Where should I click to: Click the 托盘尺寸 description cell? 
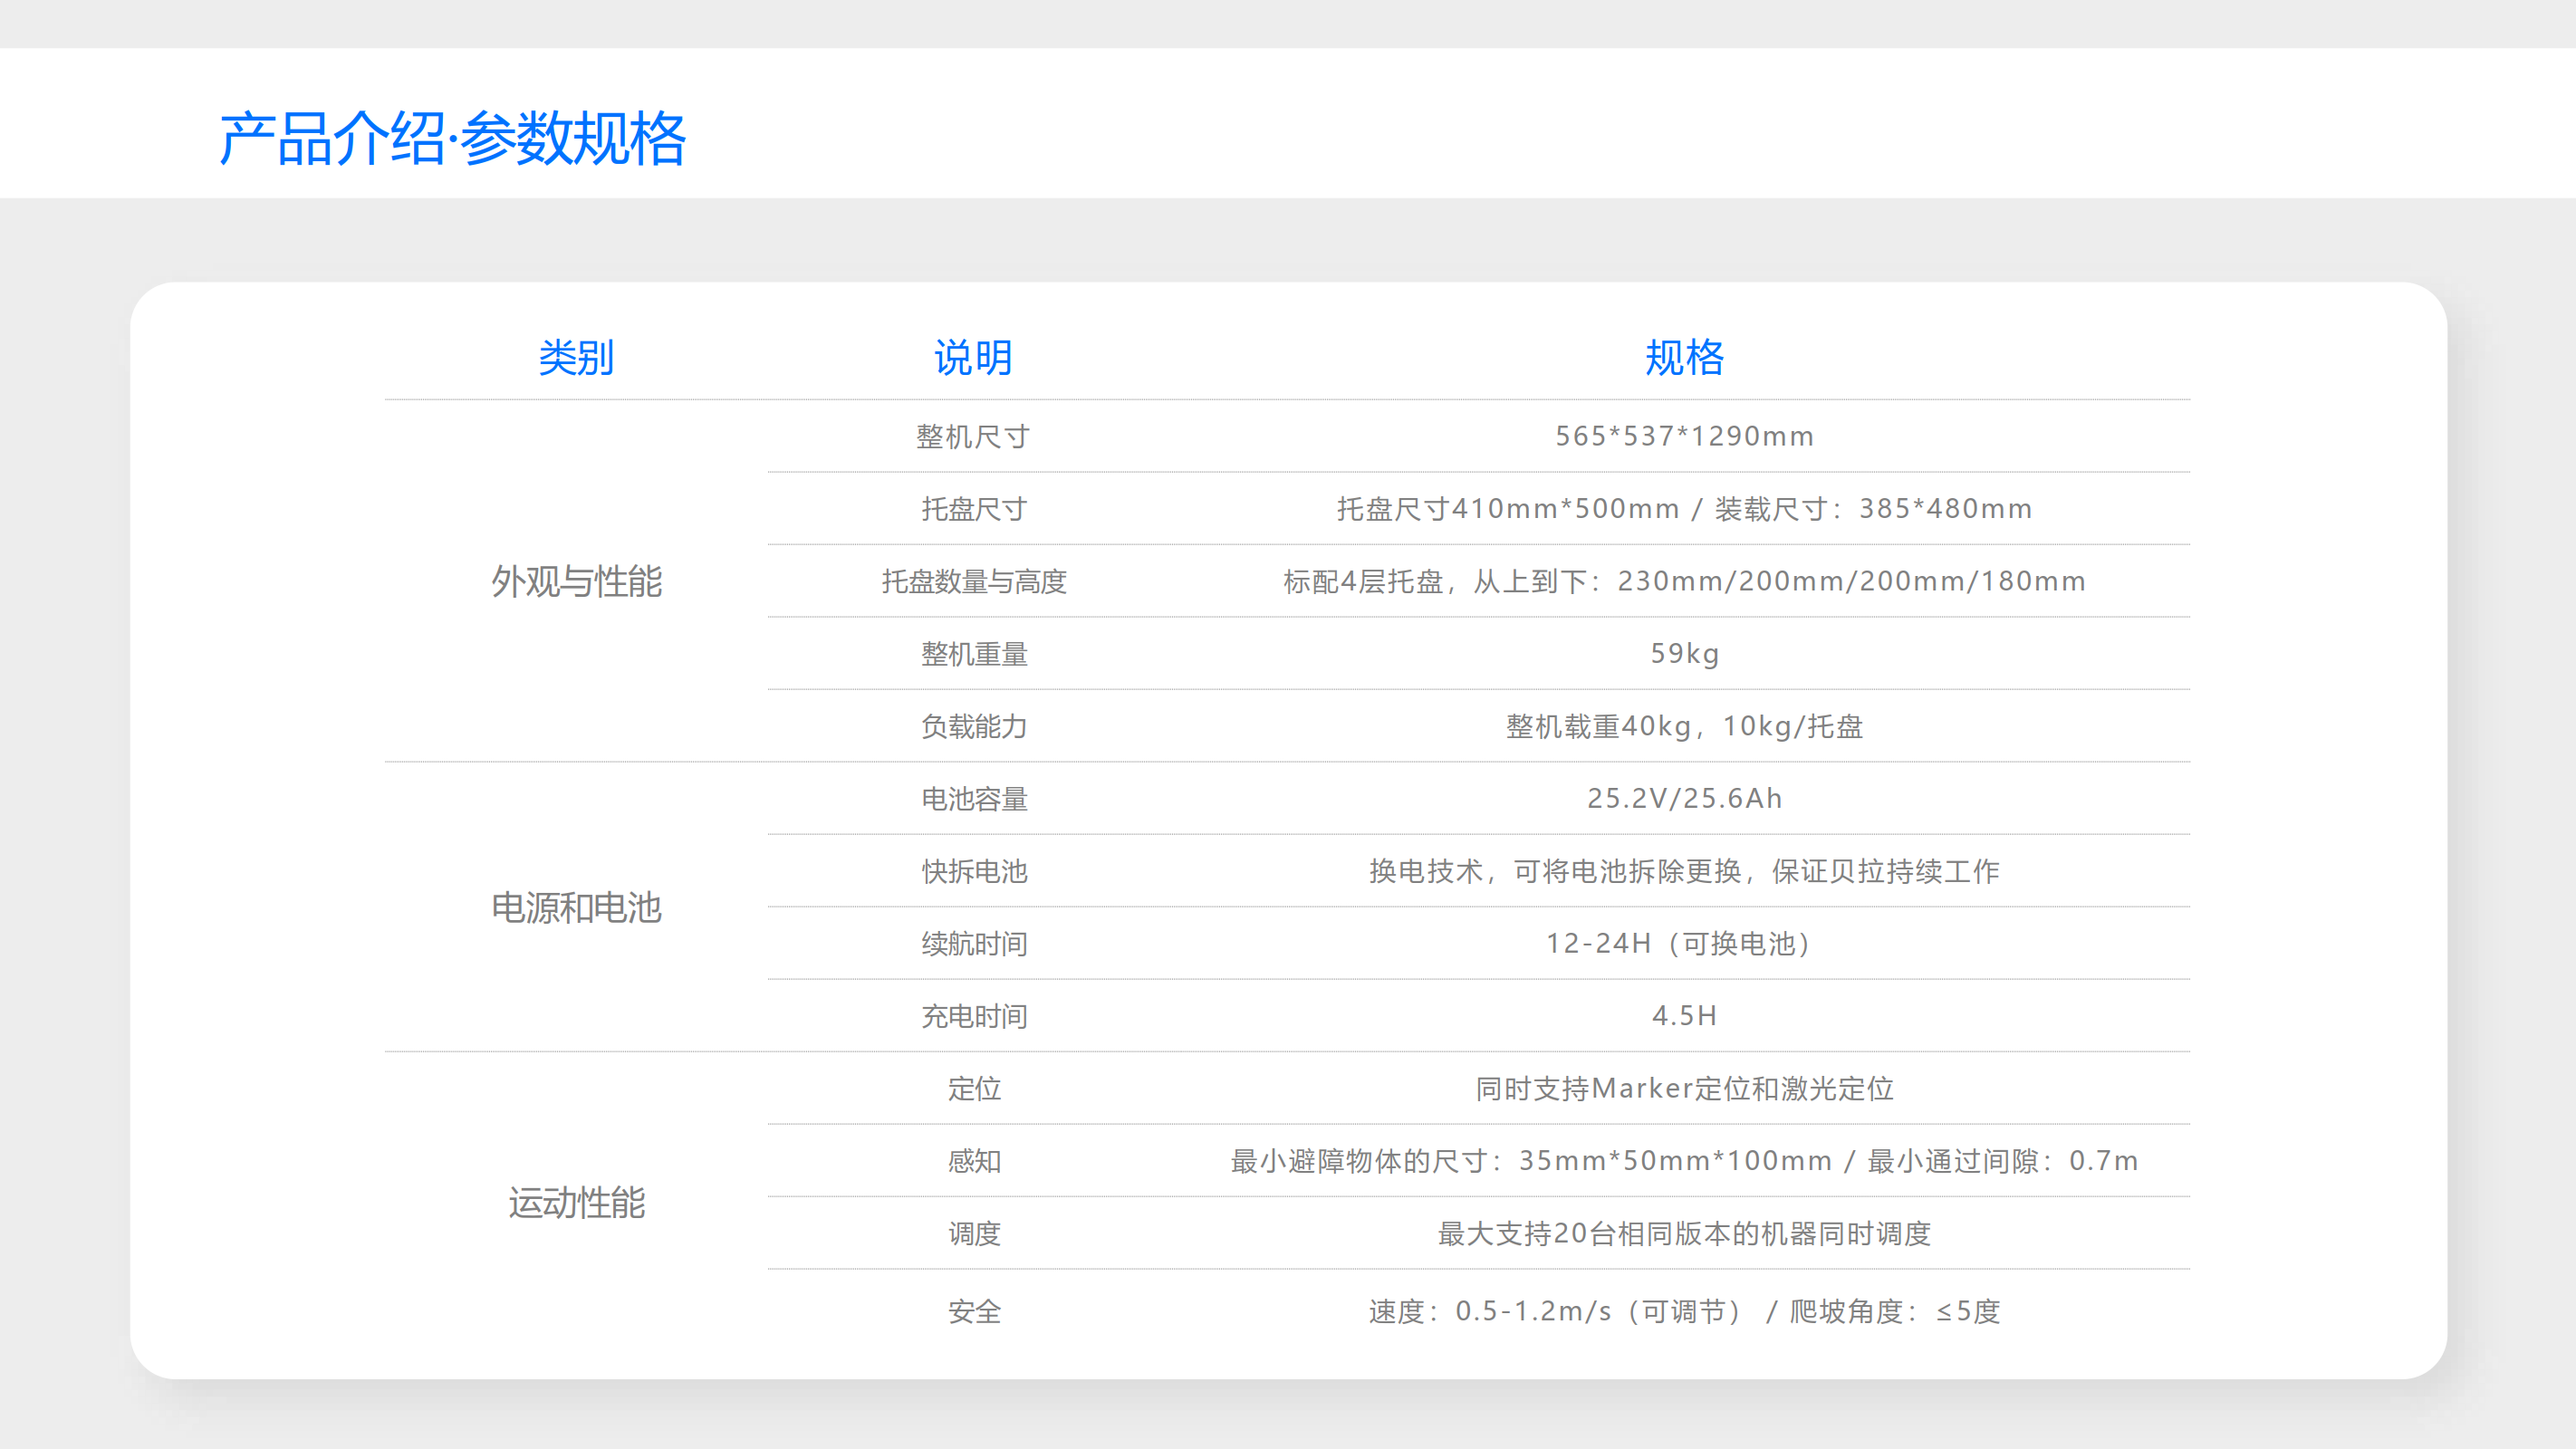point(973,509)
